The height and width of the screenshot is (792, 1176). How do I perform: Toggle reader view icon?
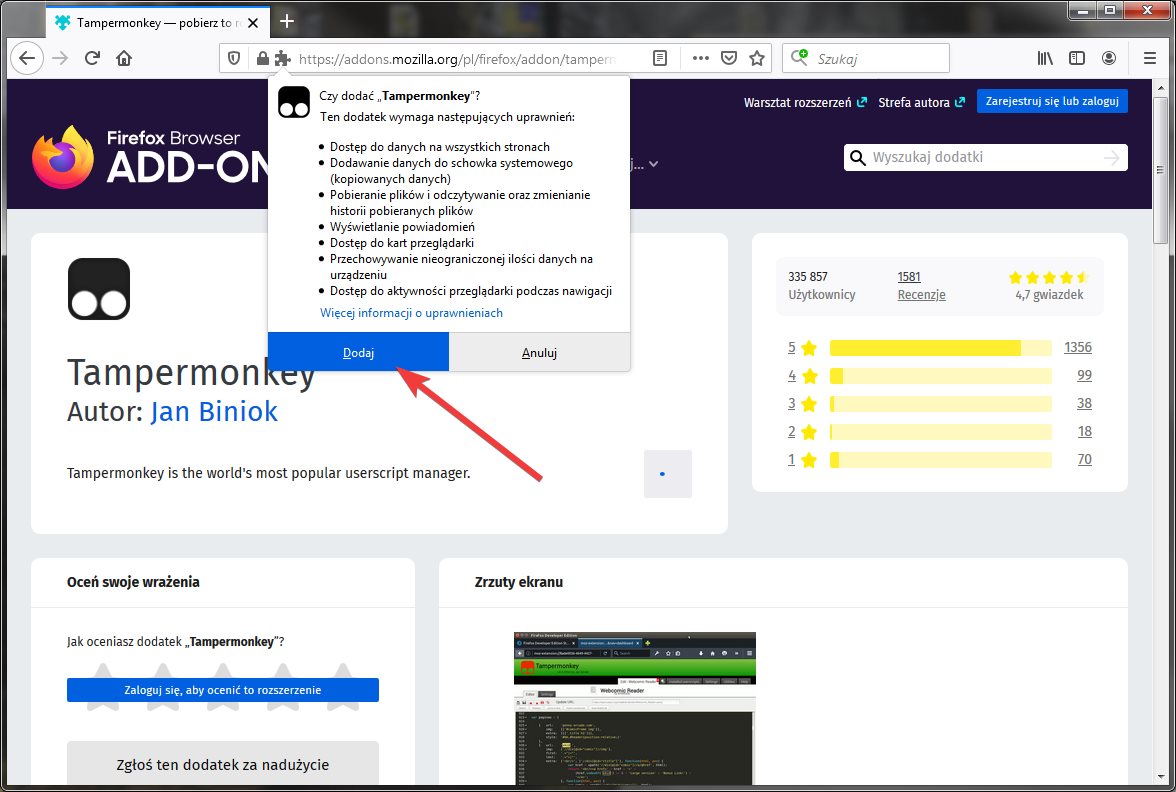coord(660,58)
